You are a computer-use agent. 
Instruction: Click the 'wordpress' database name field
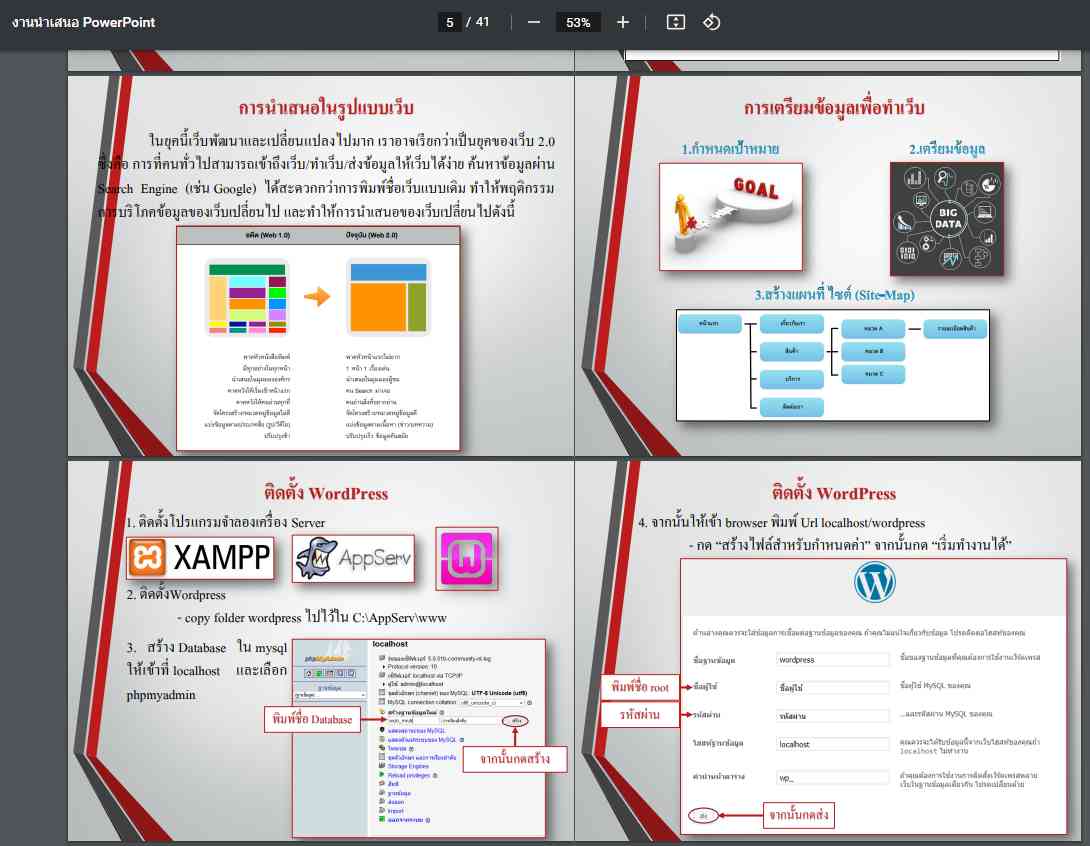(x=832, y=660)
